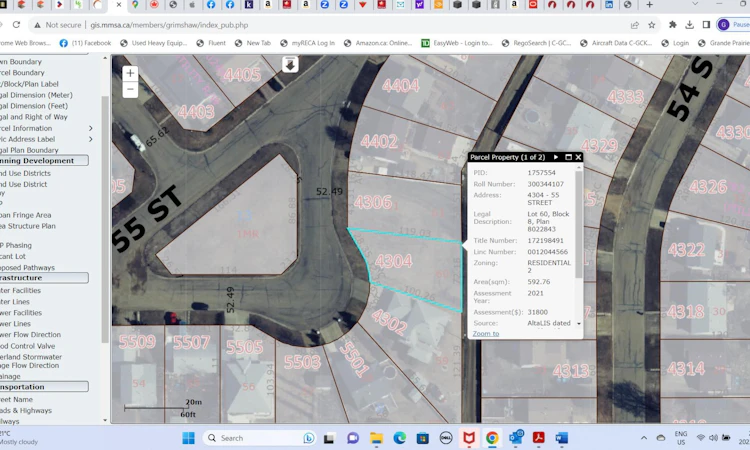Click the popup scroll-down arrow
The width and height of the screenshot is (750, 450).
click(579, 324)
